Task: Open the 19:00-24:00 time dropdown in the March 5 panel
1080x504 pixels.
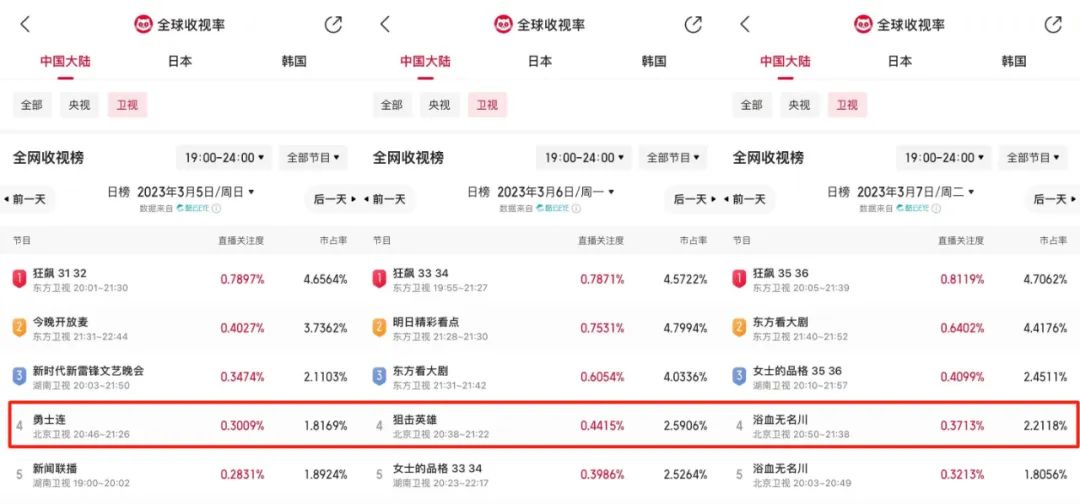Action: click(x=224, y=157)
